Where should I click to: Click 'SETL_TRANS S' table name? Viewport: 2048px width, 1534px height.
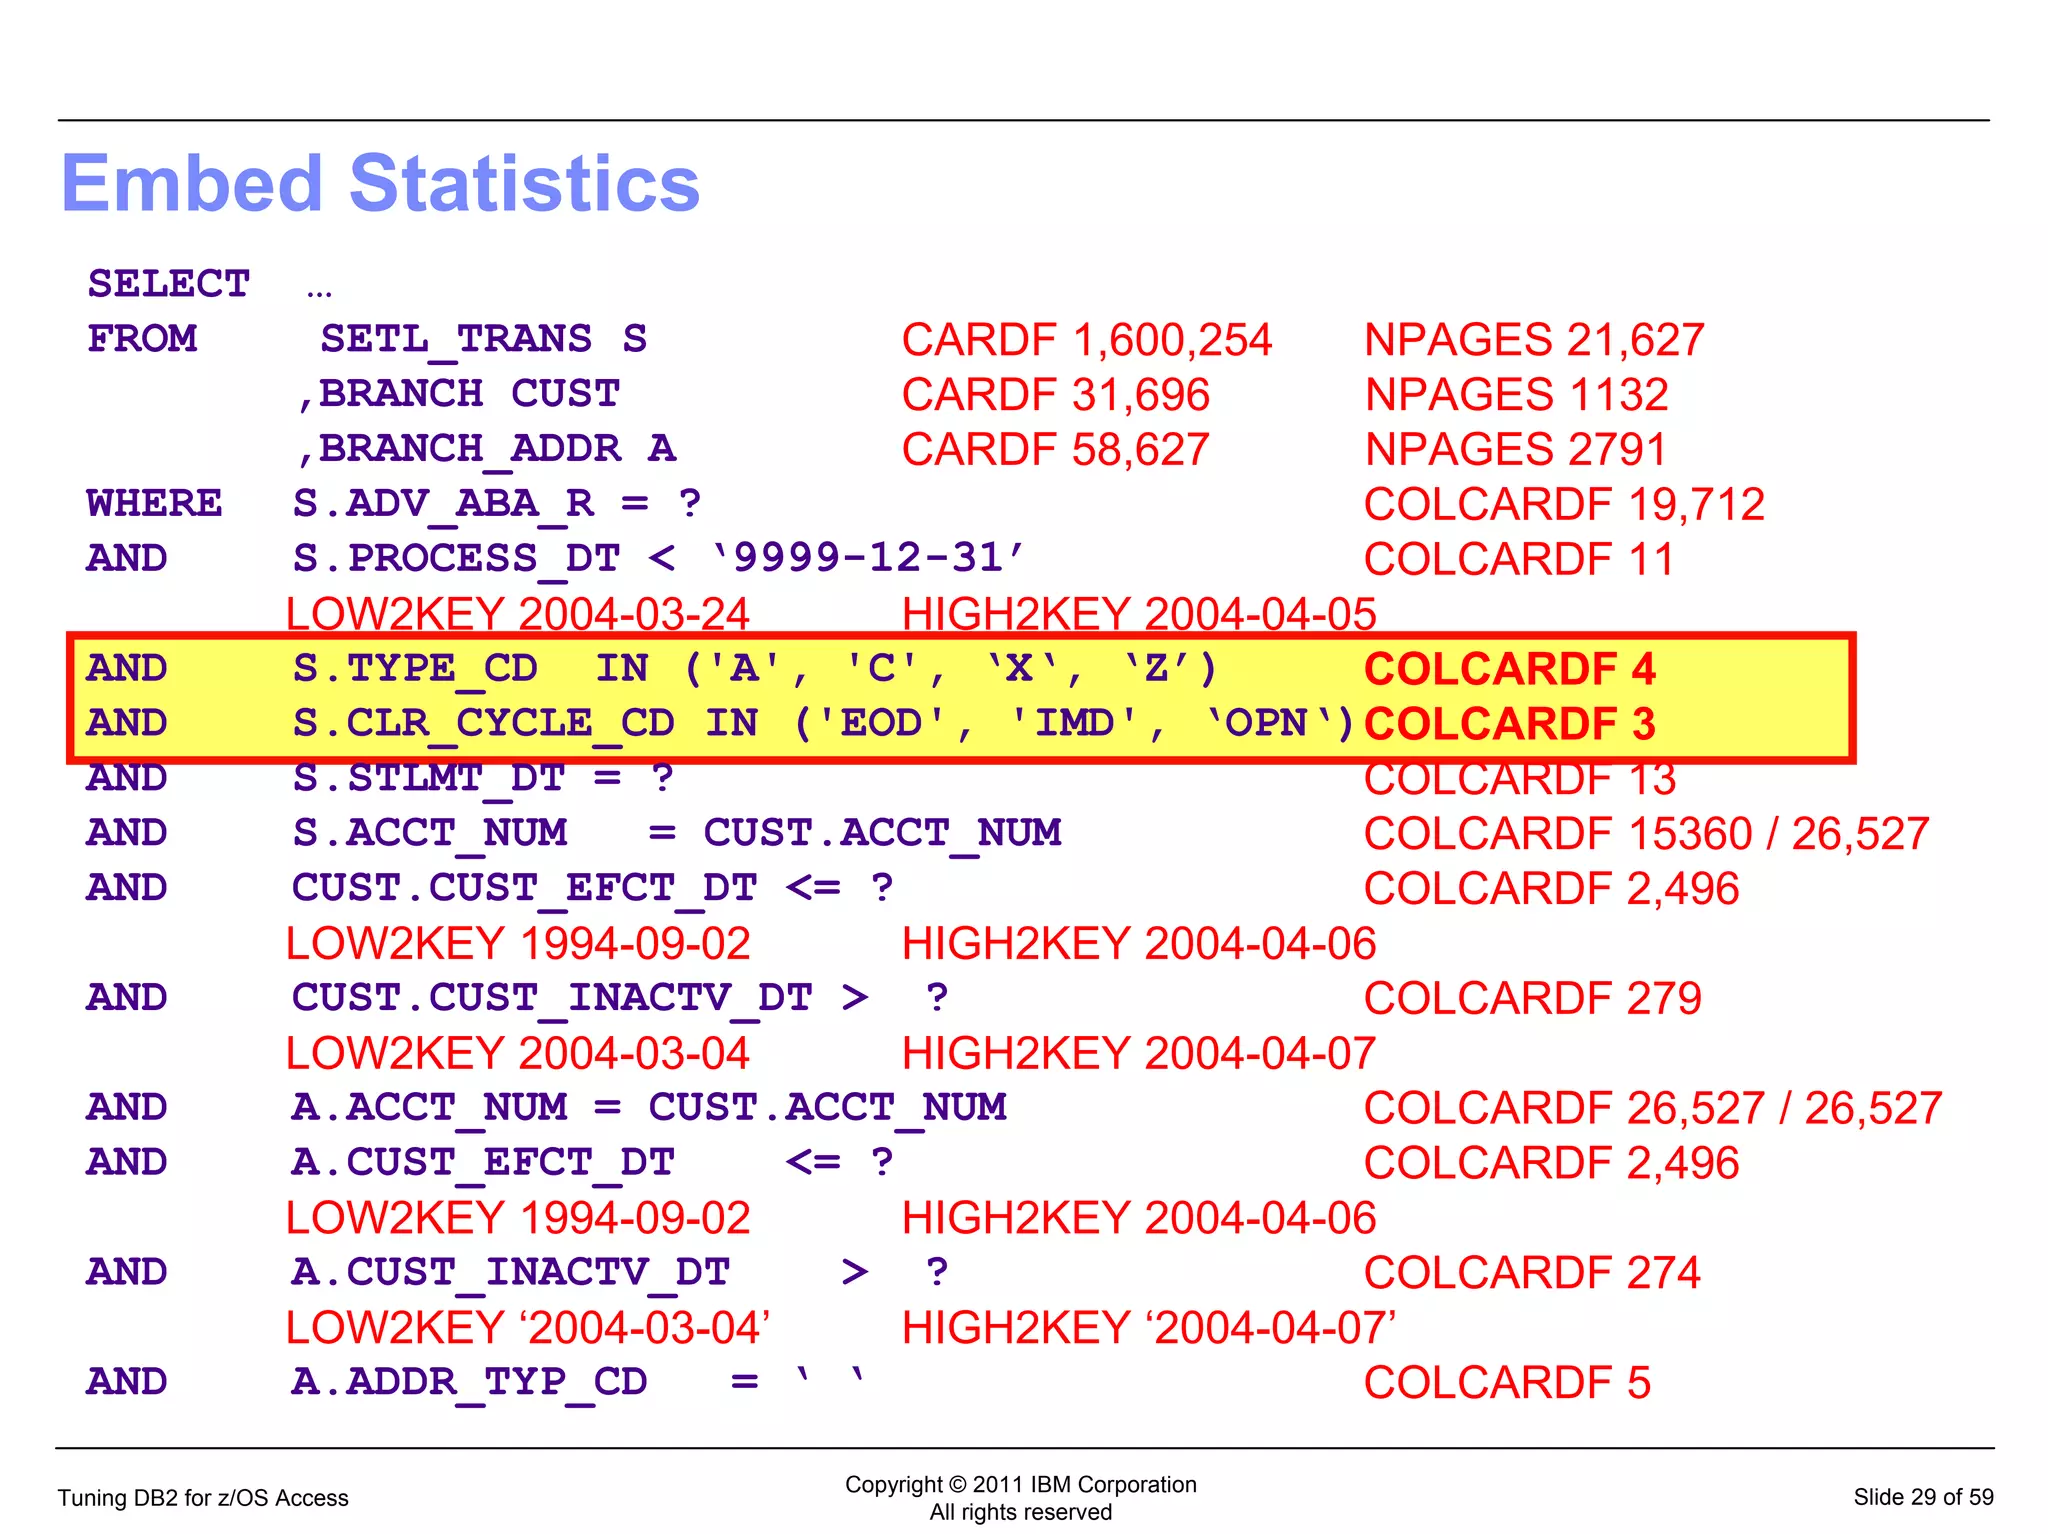[484, 340]
